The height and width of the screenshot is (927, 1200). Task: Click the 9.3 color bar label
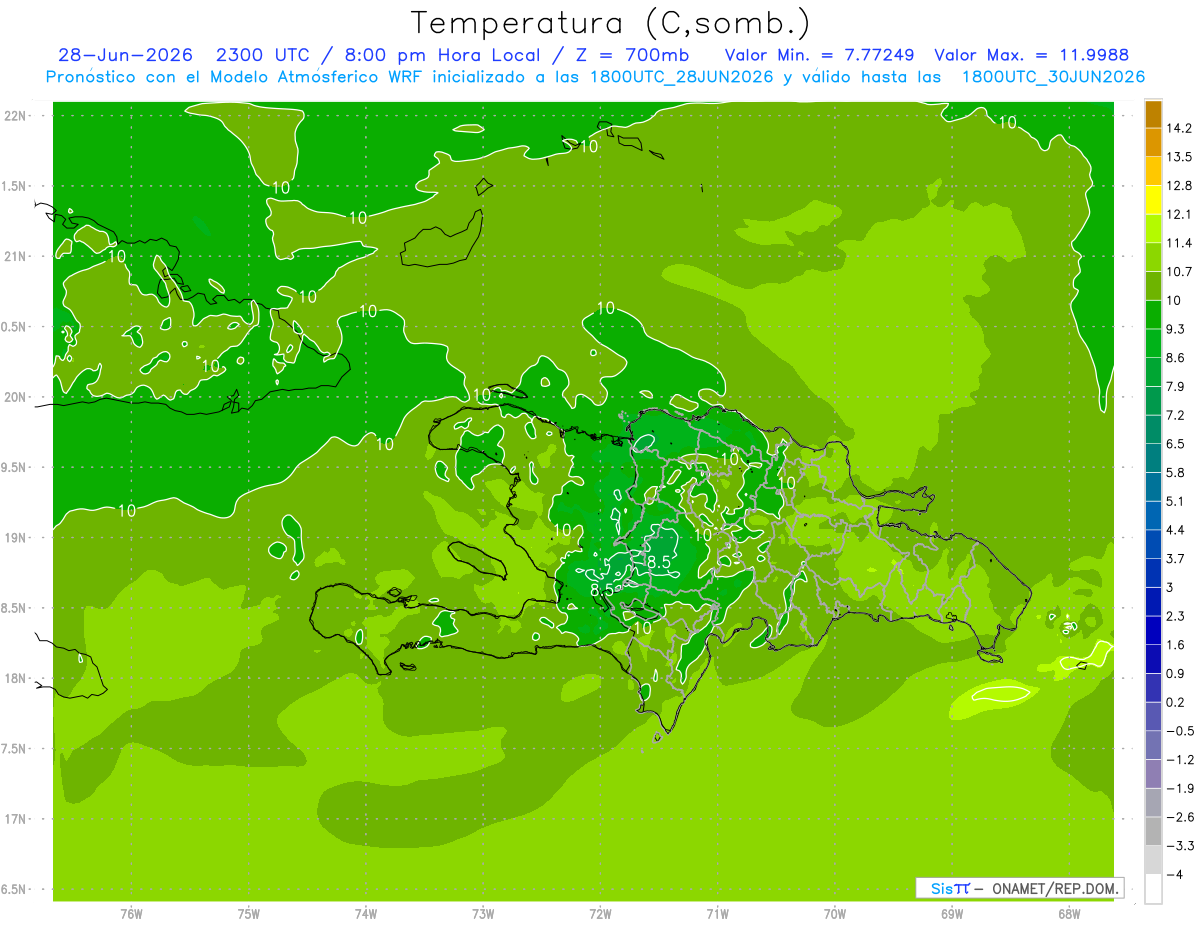point(1176,329)
